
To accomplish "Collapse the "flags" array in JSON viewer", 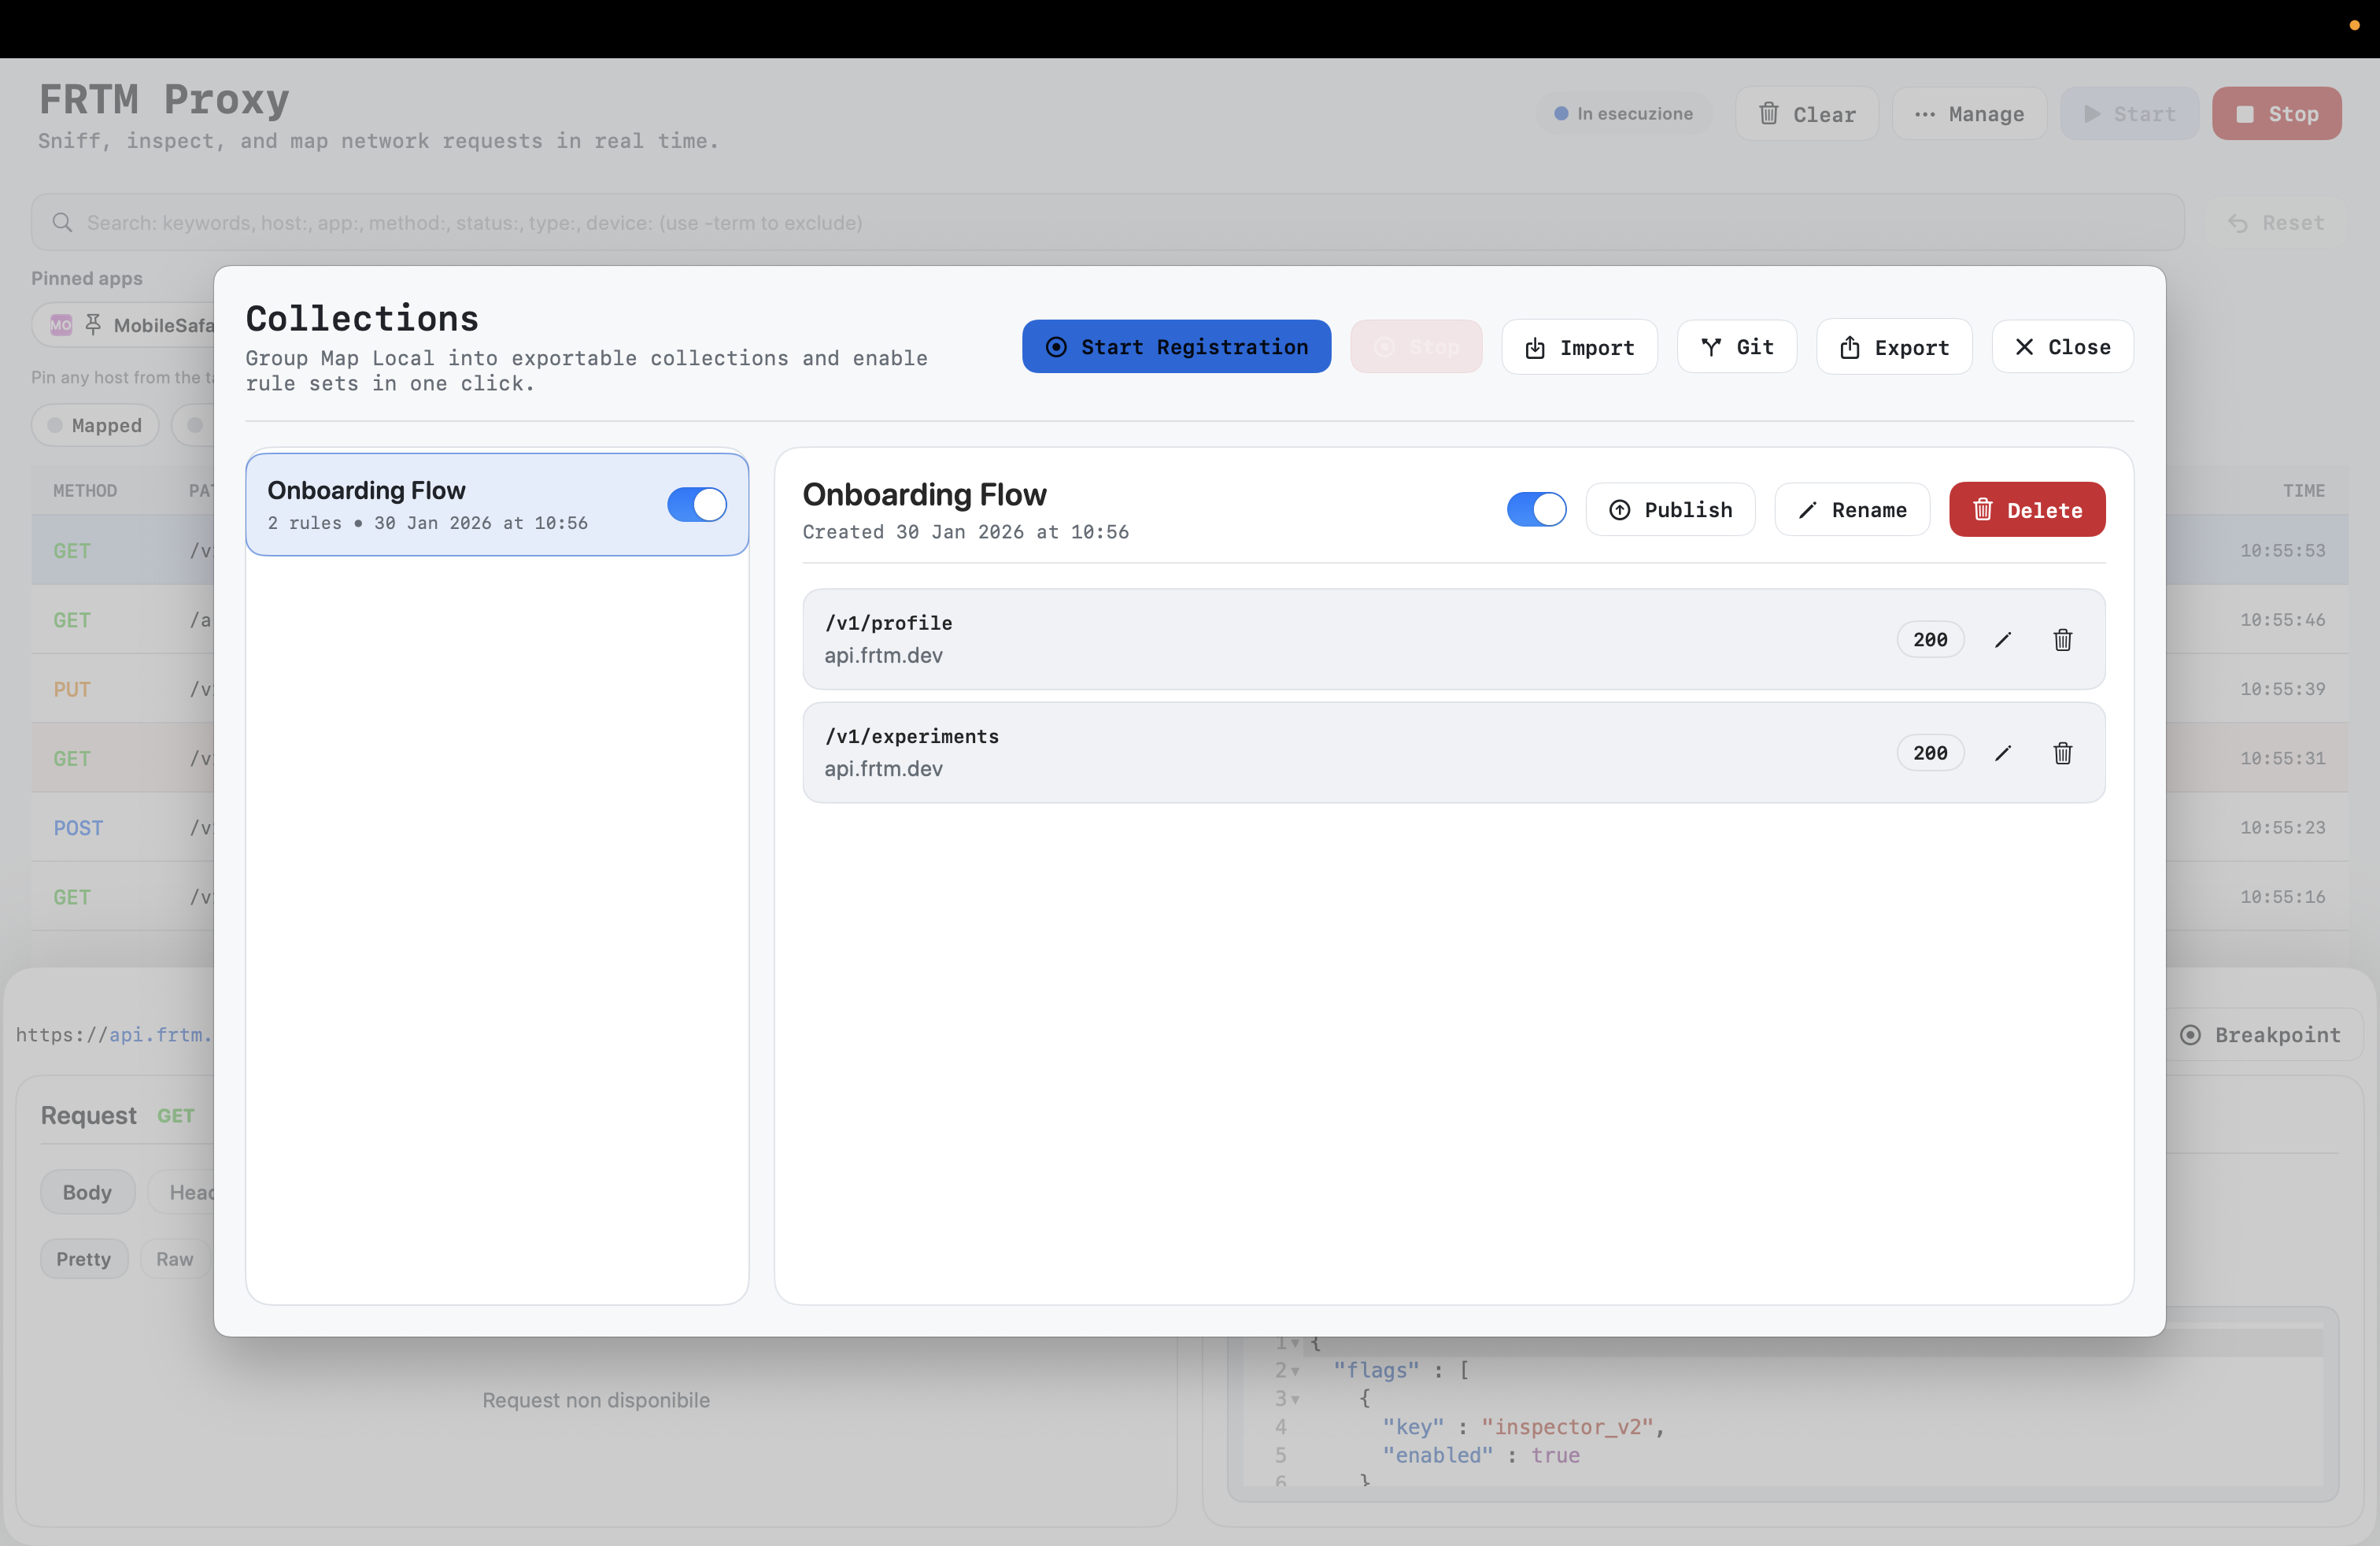I will point(1295,1371).
